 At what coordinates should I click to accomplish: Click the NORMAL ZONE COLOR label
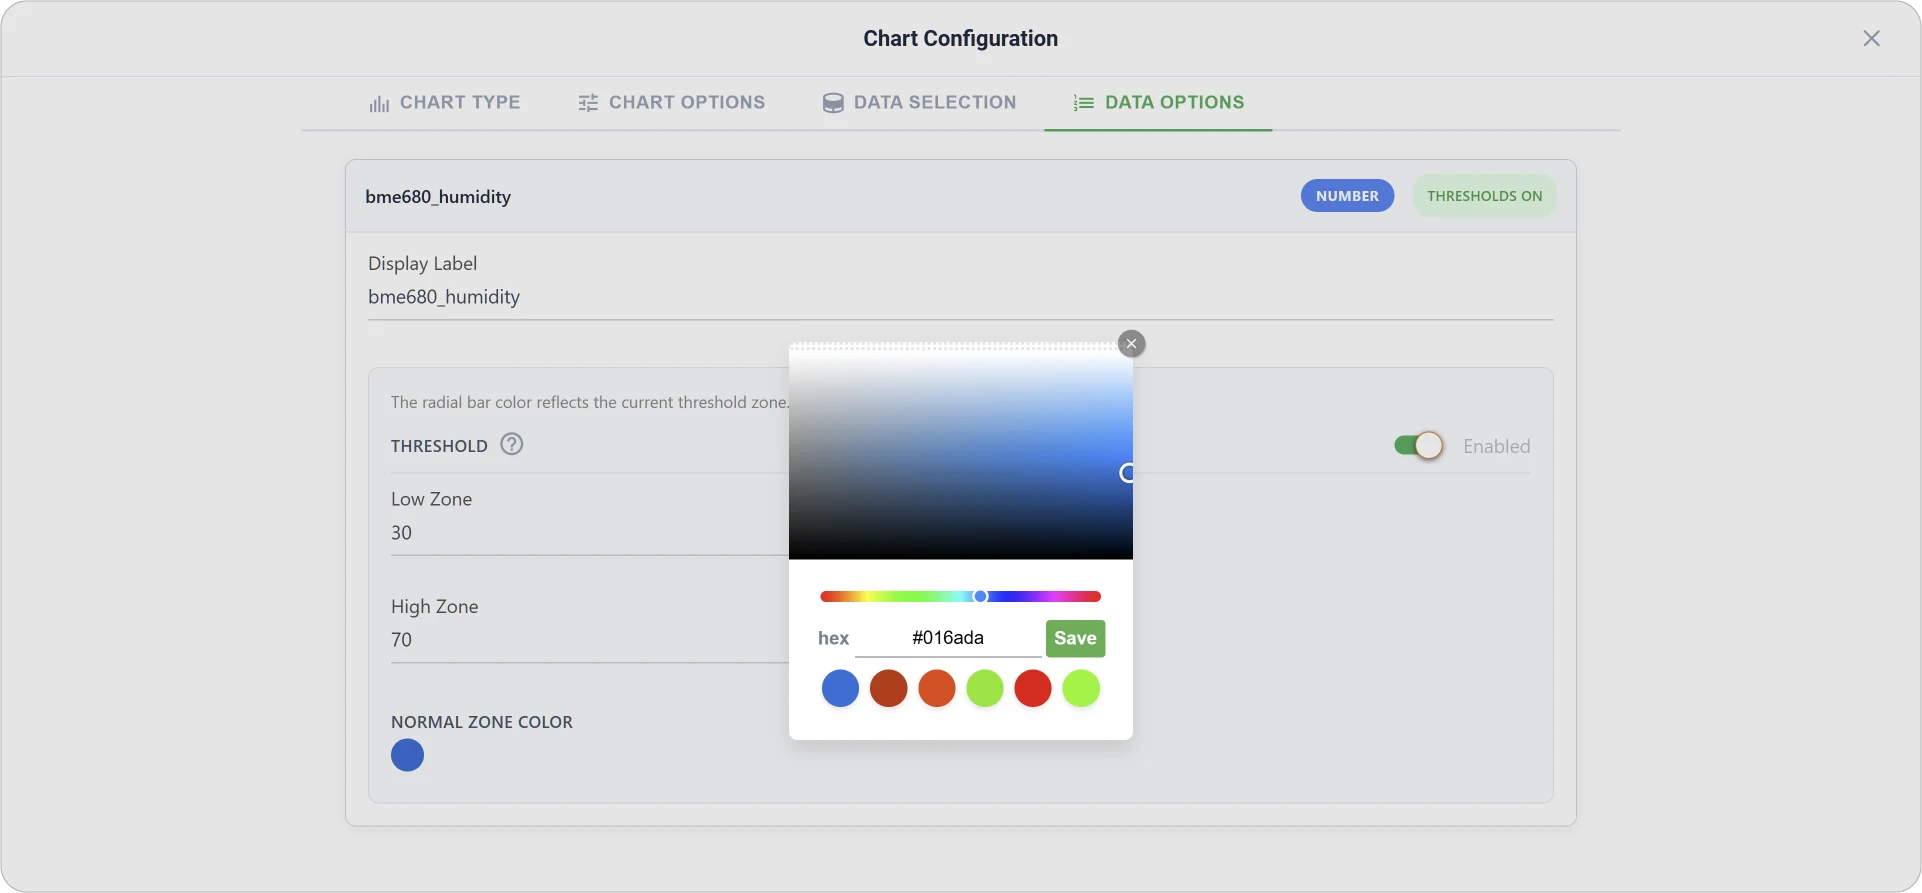482,722
